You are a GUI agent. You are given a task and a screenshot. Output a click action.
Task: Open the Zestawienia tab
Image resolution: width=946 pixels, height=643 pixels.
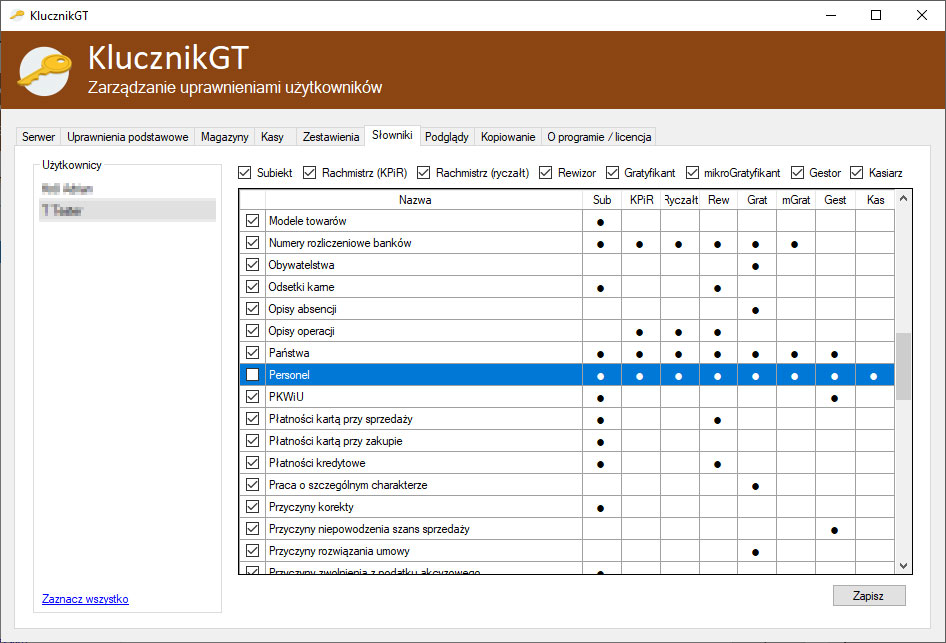click(331, 137)
